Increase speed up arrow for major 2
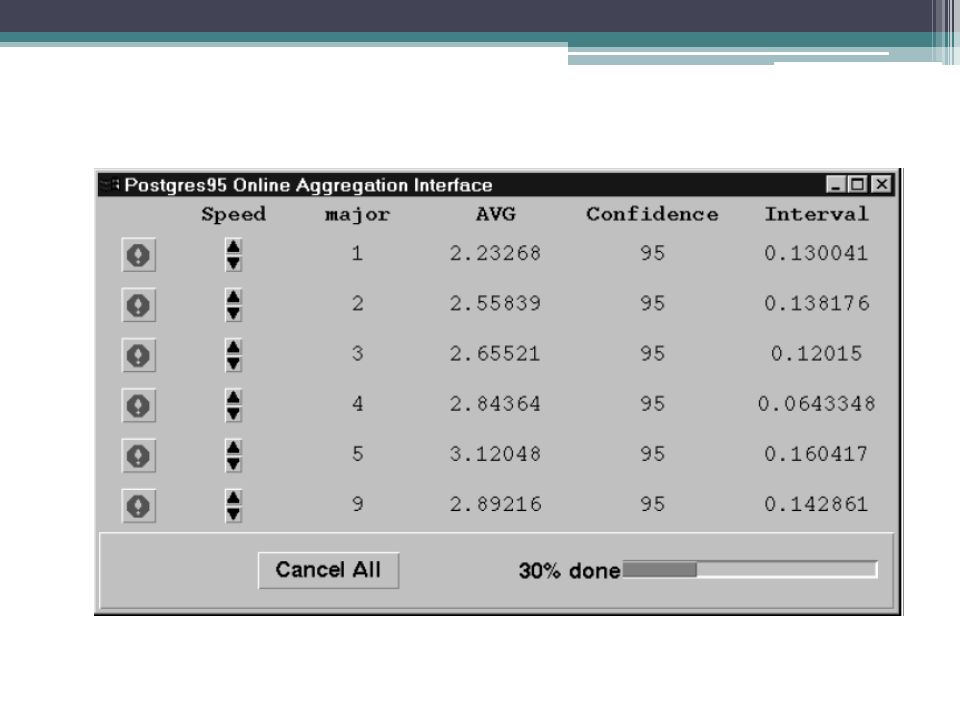The height and width of the screenshot is (720, 960). (233, 297)
